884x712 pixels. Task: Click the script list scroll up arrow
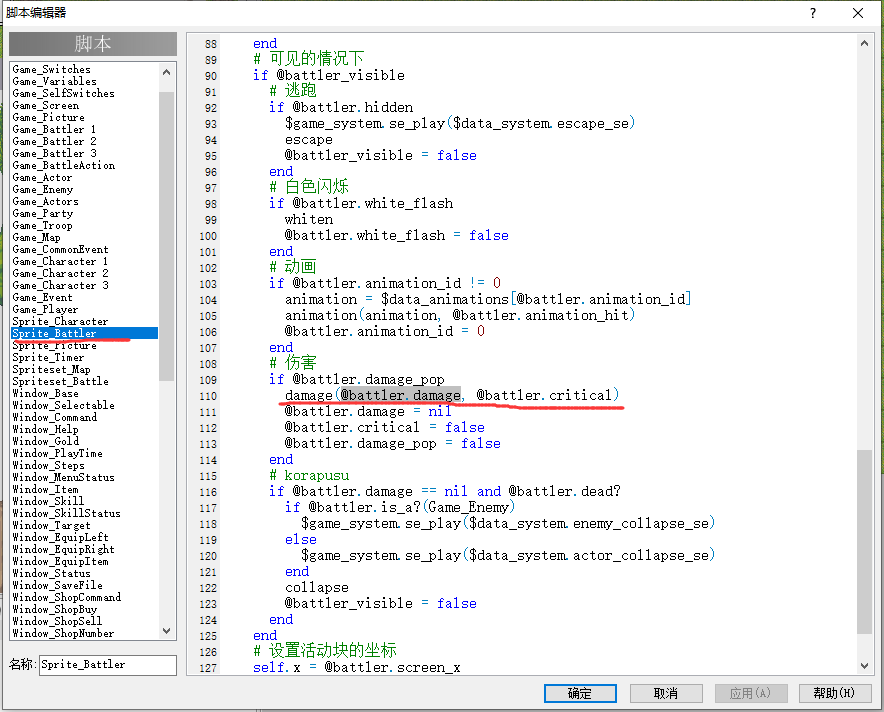click(x=166, y=72)
